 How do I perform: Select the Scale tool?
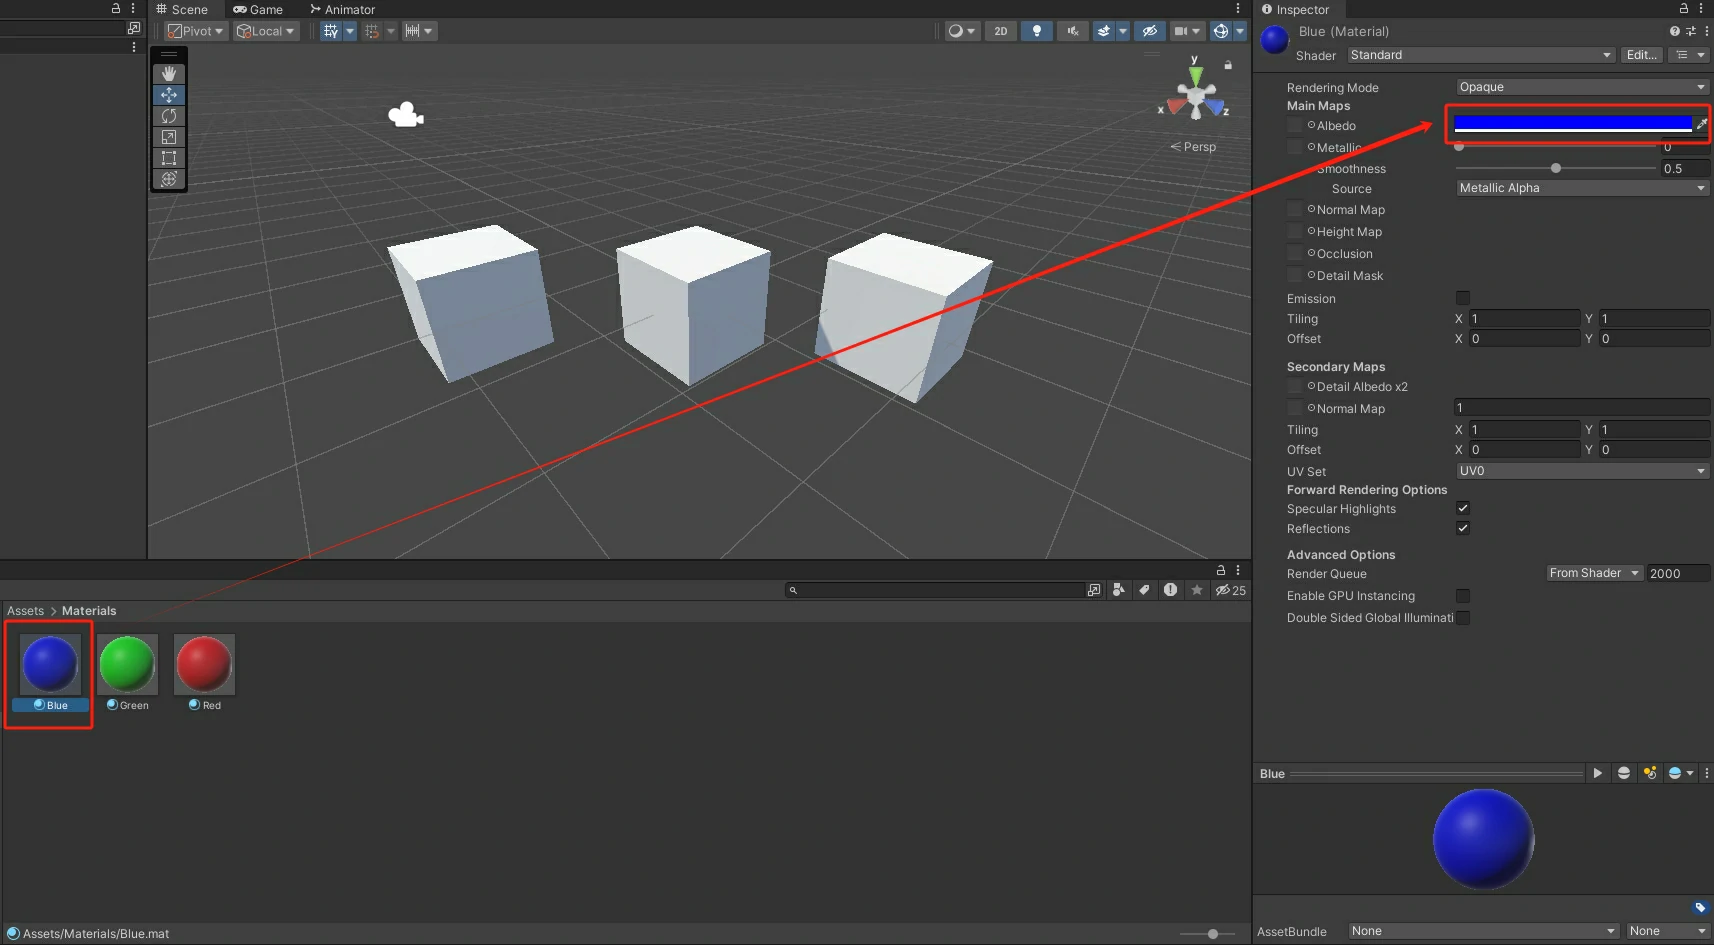click(x=169, y=137)
